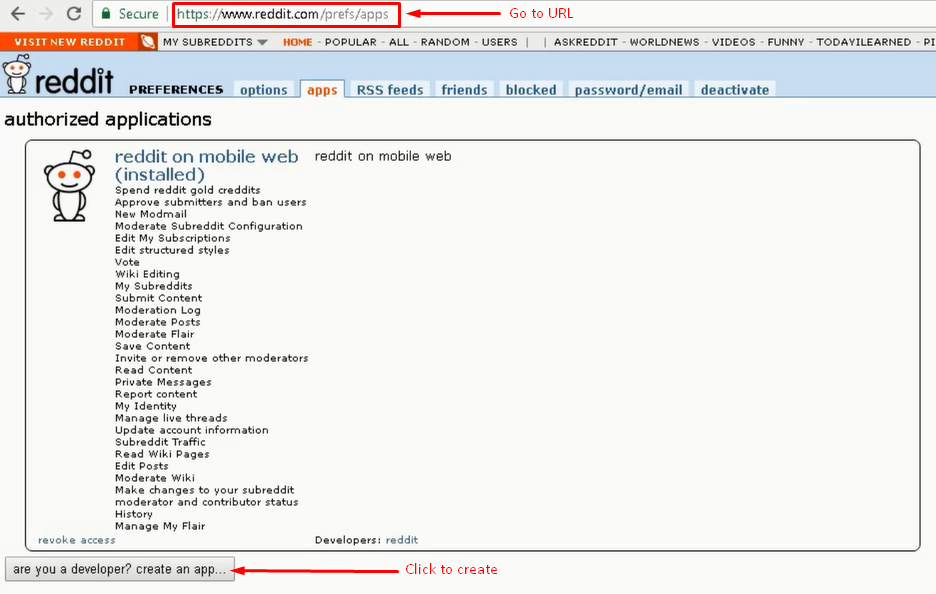Screen dimensions: 936x594
Task: Open the reddit developer link
Action: [x=402, y=540]
